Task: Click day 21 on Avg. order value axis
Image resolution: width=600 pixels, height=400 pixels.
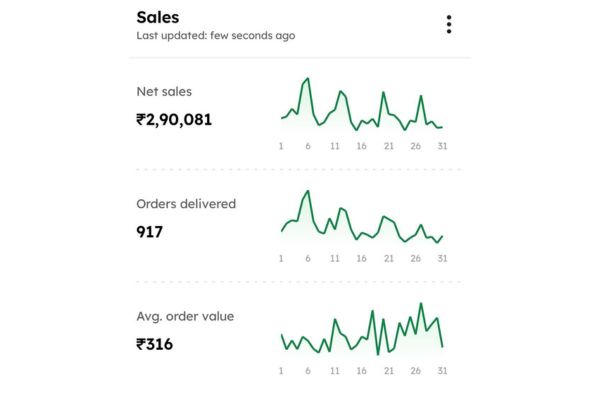Action: 389,370
